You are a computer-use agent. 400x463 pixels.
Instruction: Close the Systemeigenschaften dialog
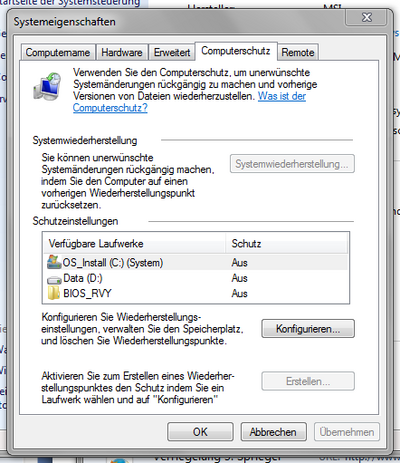pos(366,17)
